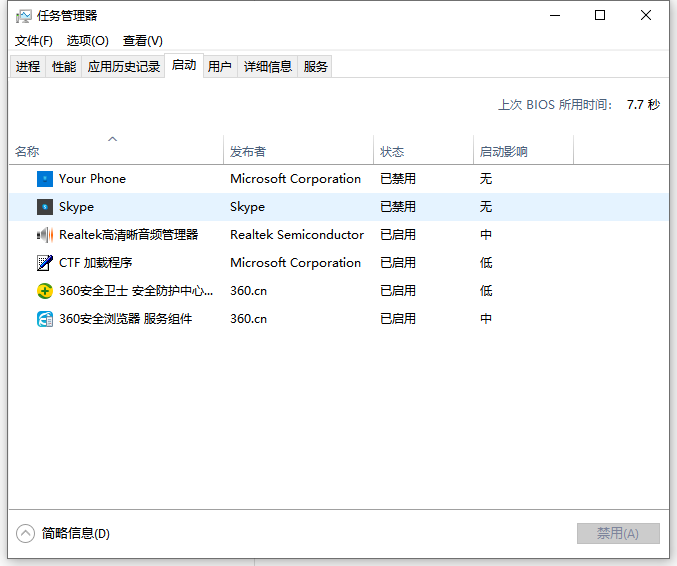Switch to the 用户 tab
This screenshot has height=566, width=677.
click(x=220, y=66)
